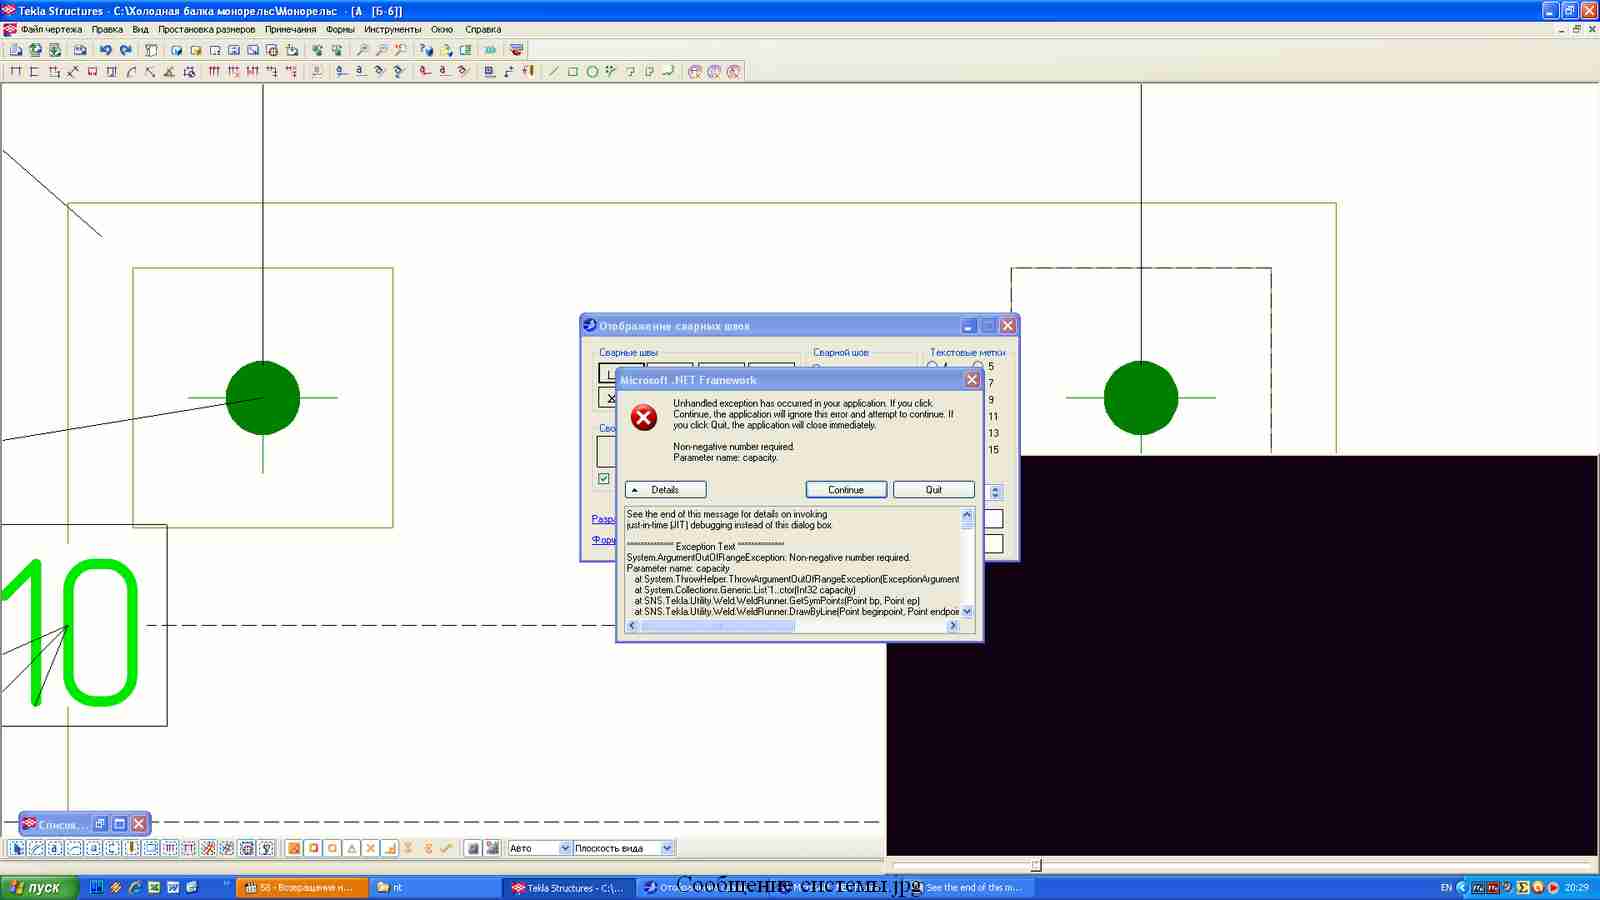Open the 'Плоскость вида' dropdown
Image resolution: width=1600 pixels, height=900 pixels.
pyautogui.click(x=667, y=848)
